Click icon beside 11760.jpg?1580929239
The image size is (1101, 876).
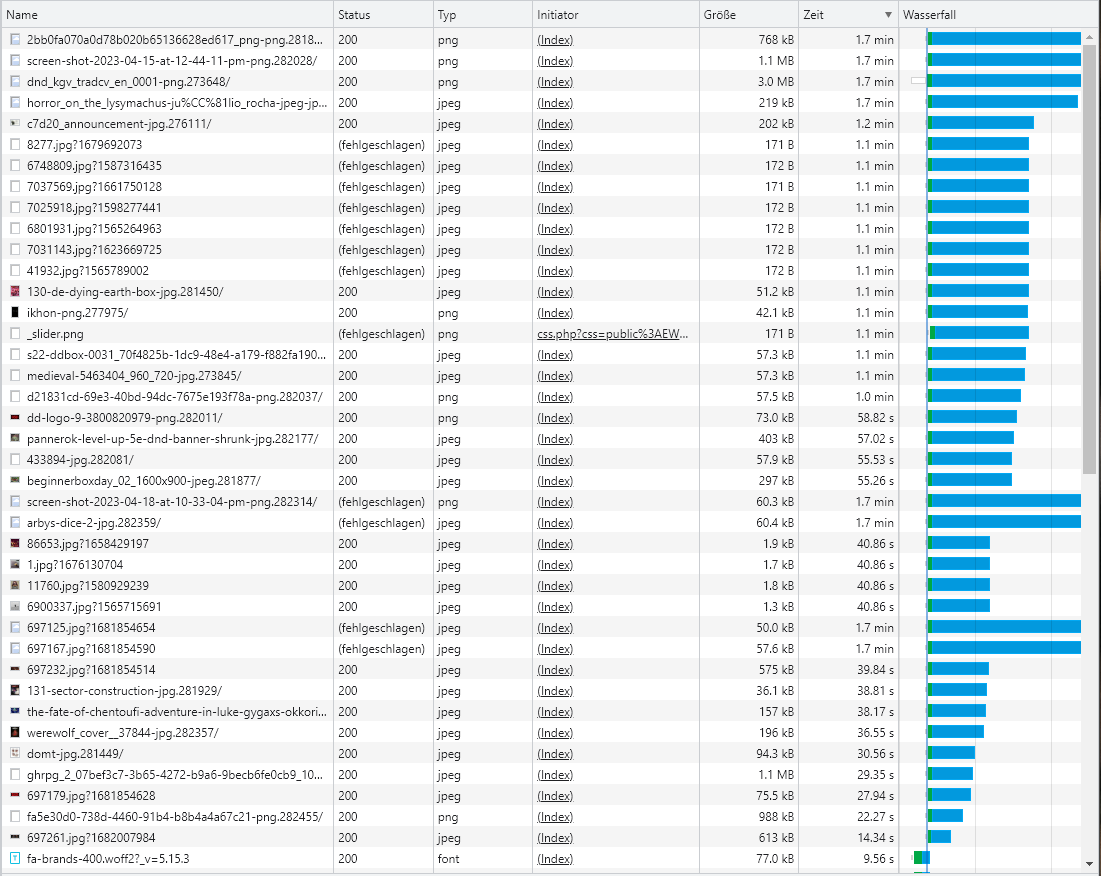15,585
